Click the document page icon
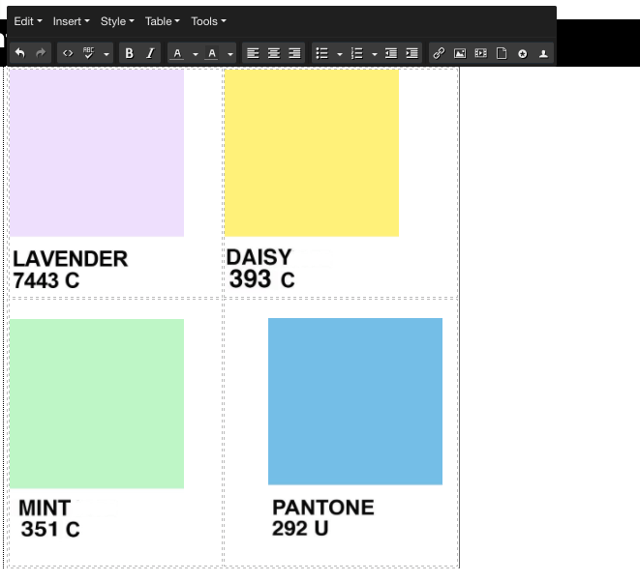Image resolution: width=640 pixels, height=582 pixels. point(502,53)
